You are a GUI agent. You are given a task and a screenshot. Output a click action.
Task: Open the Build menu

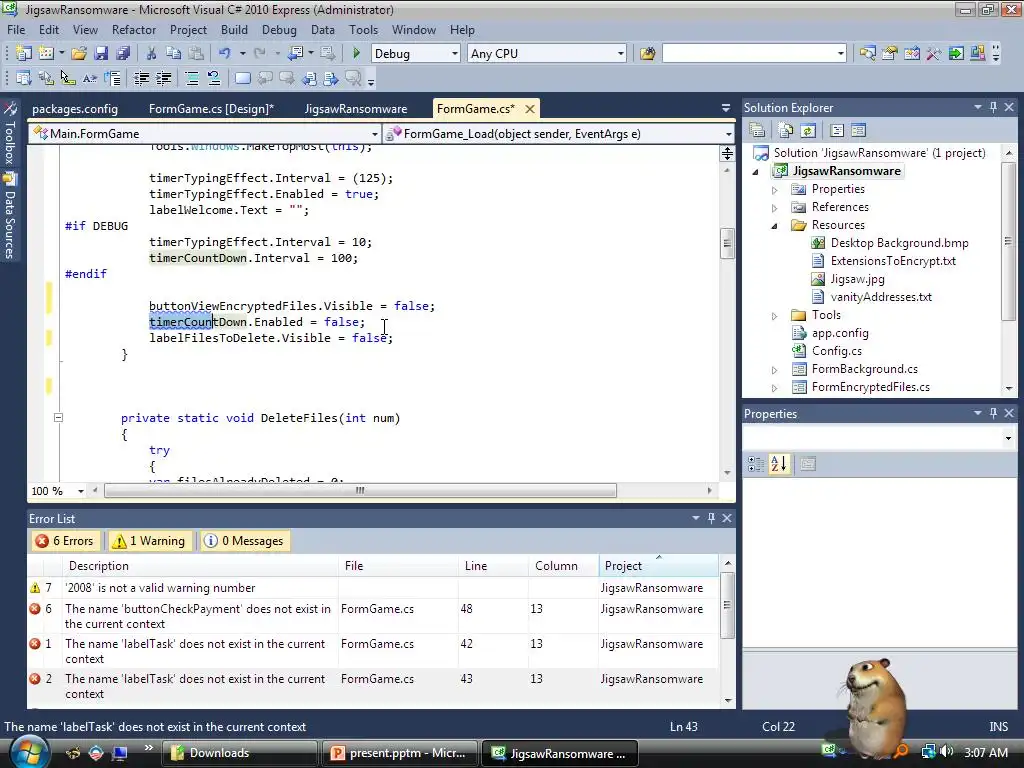tap(234, 30)
